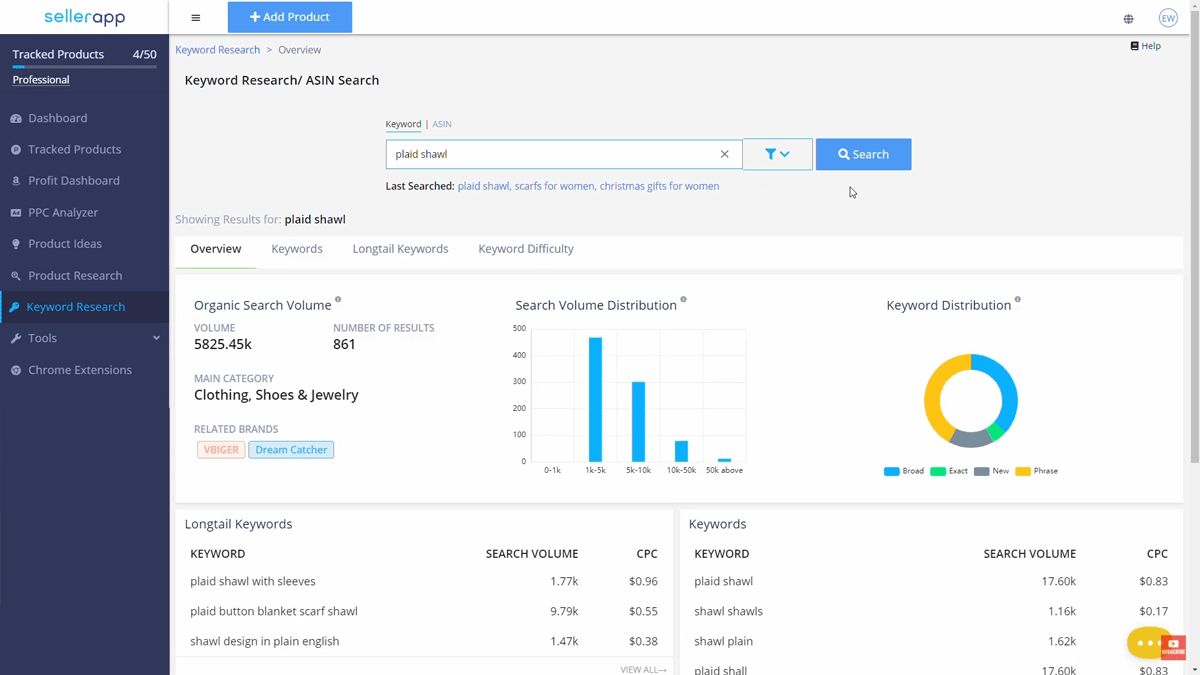
Task: Open Profit Dashboard in the sidebar
Action: tap(74, 181)
